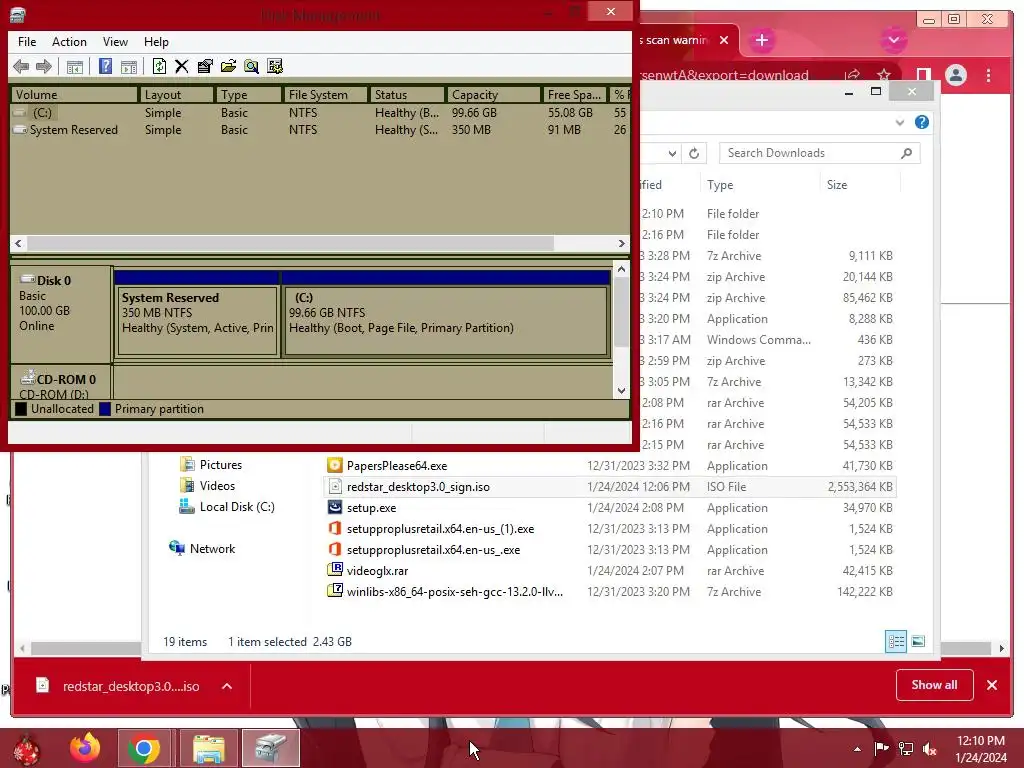Toggle the Show/Hide Action Pane toolbar icon
Viewport: 1024px width, 768px height.
pos(129,66)
